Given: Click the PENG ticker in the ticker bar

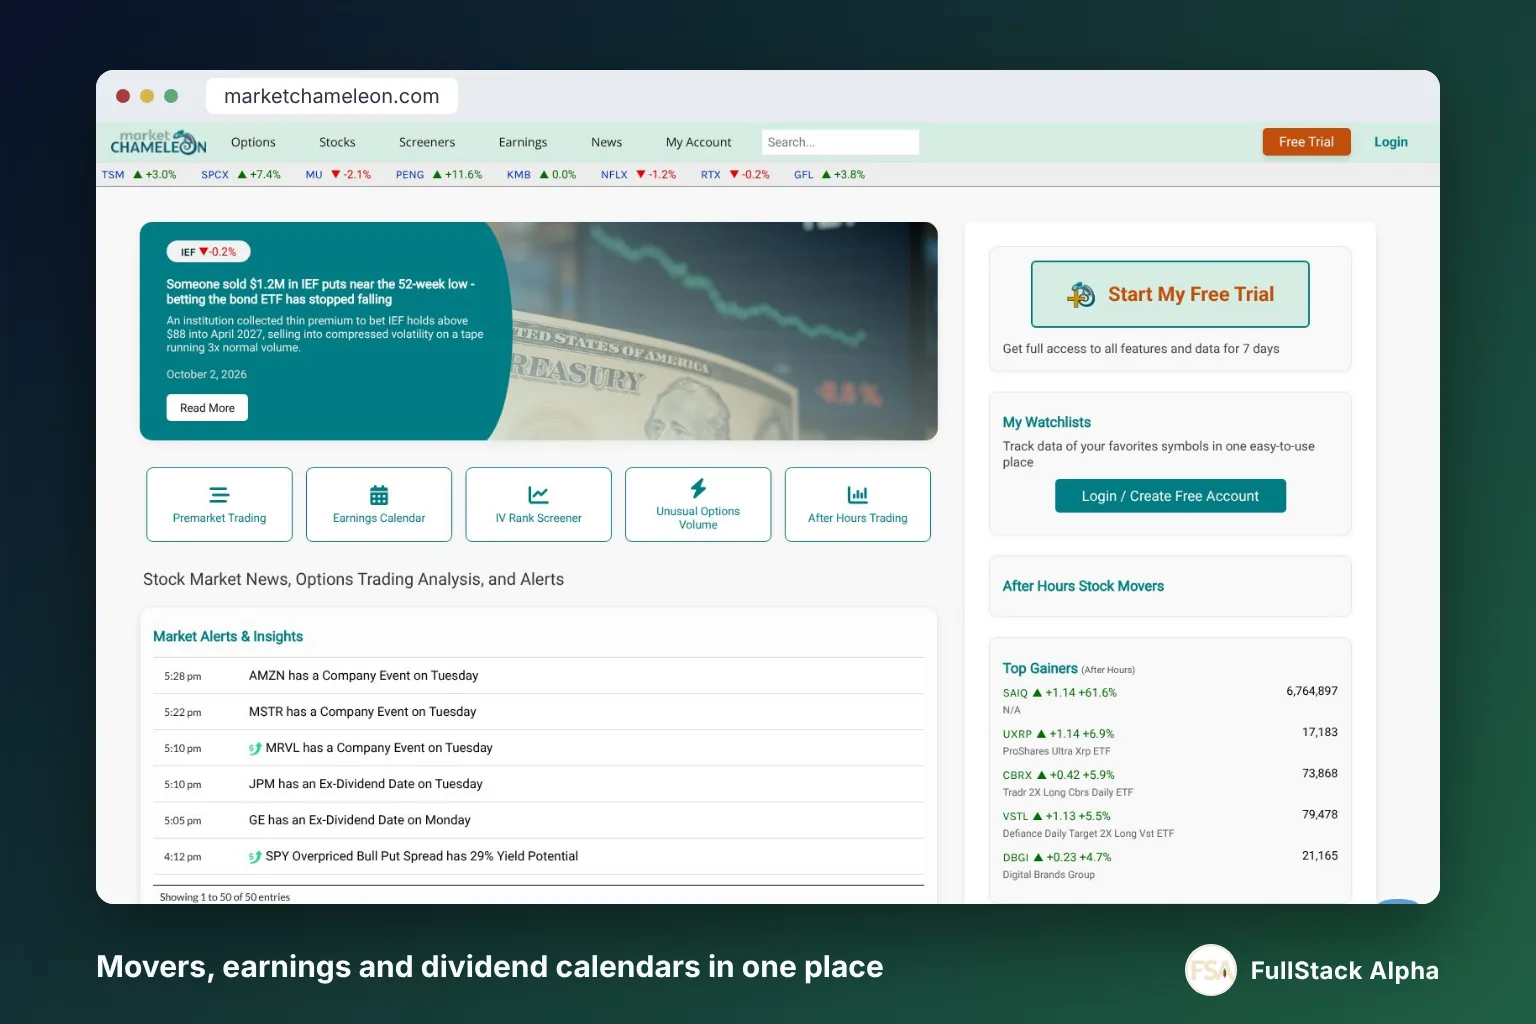Looking at the screenshot, I should tap(410, 175).
